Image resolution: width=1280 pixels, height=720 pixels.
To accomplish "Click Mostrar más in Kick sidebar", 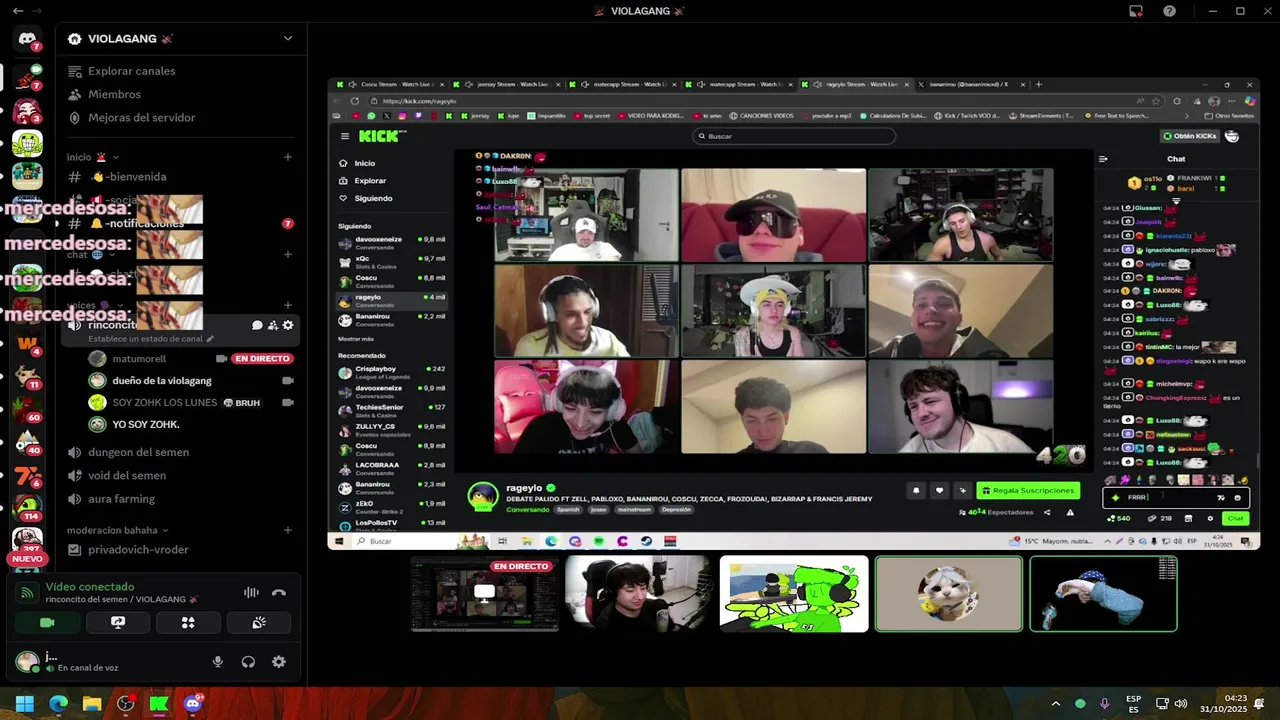I will coord(356,339).
